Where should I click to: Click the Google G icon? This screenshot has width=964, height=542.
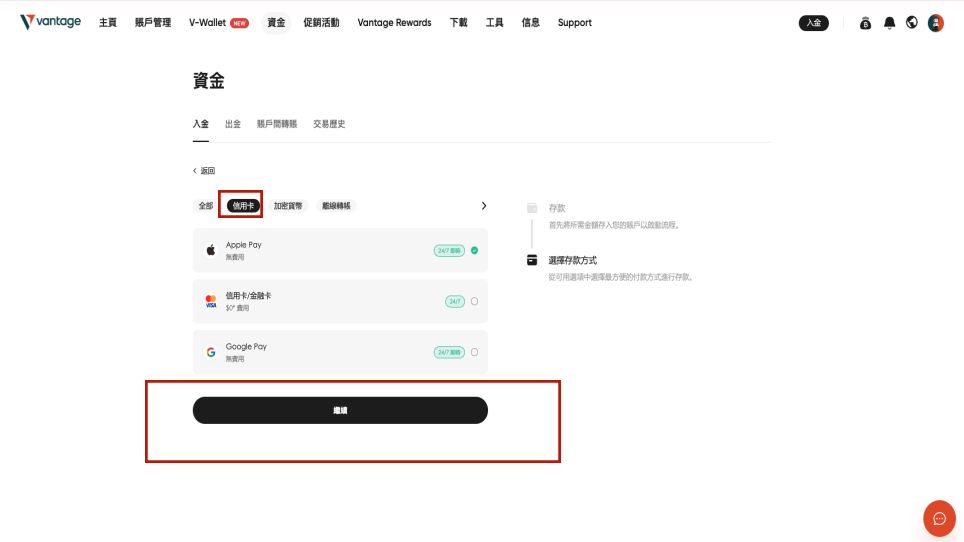(x=211, y=352)
